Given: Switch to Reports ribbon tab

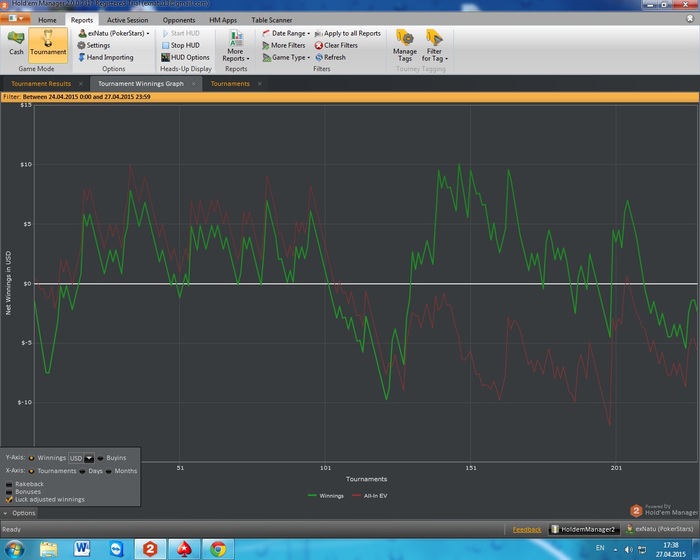Looking at the screenshot, I should point(82,20).
